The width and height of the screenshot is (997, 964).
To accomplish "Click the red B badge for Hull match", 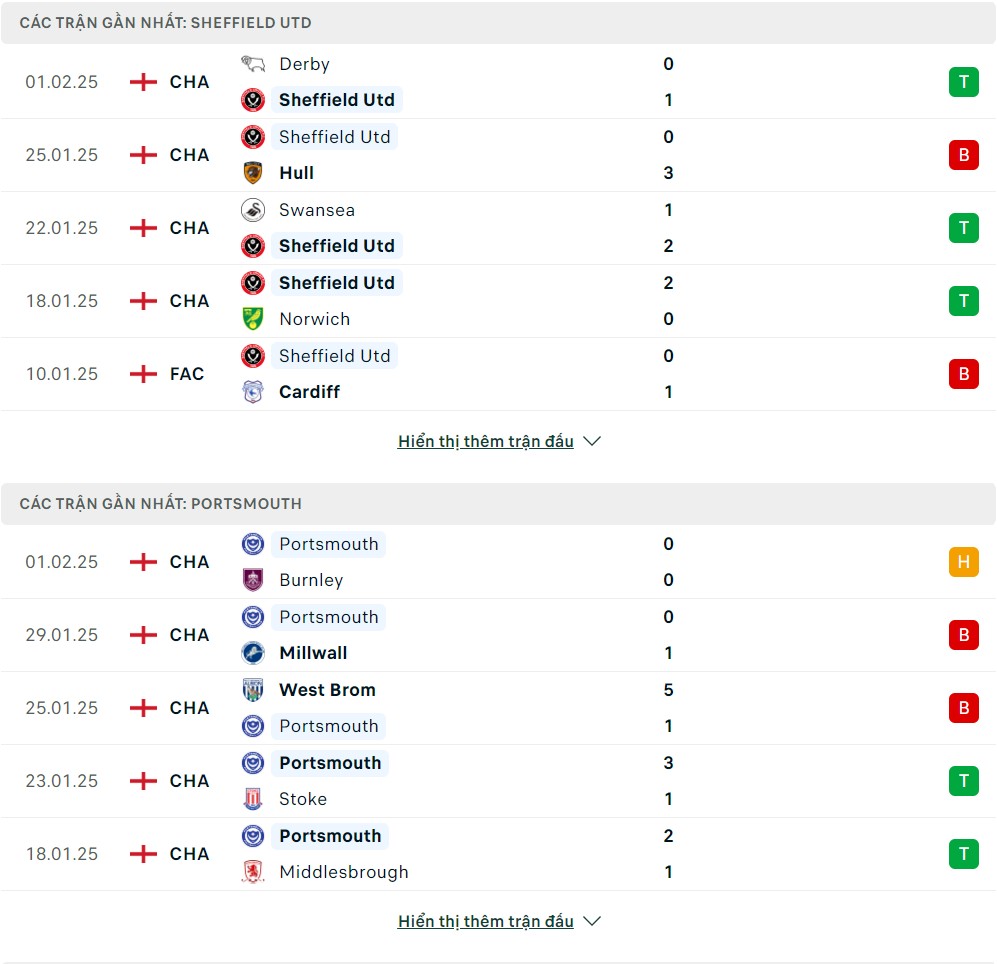I will (x=964, y=155).
